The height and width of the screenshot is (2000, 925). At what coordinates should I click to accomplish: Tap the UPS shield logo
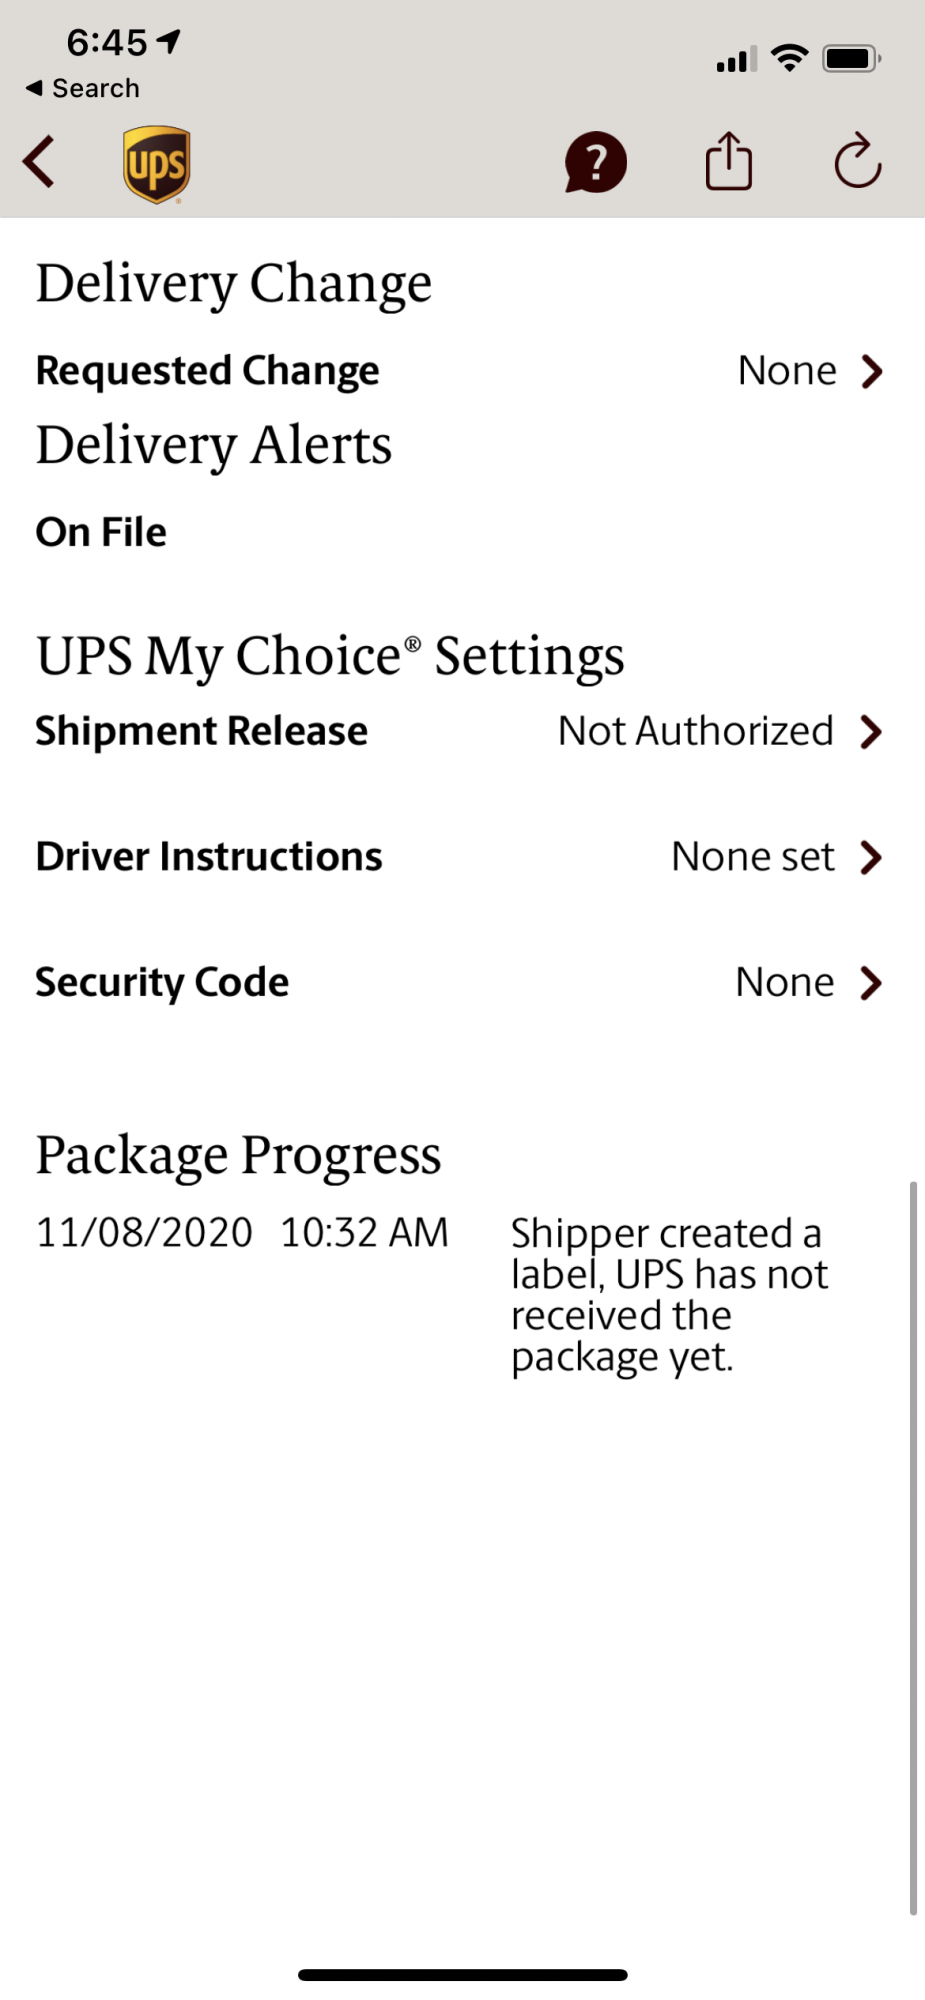(157, 165)
